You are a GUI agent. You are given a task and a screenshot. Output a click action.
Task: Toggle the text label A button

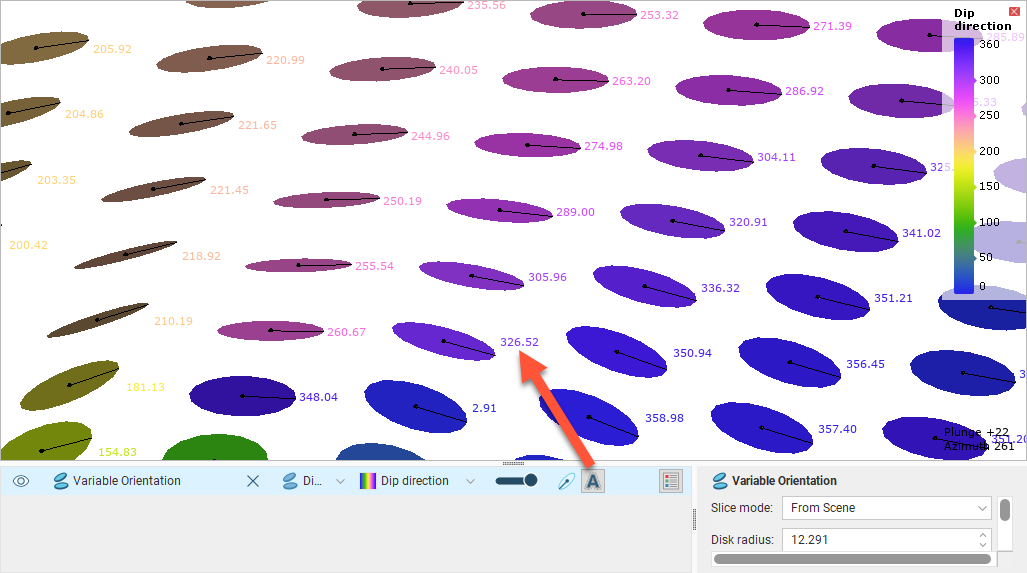pyautogui.click(x=593, y=481)
